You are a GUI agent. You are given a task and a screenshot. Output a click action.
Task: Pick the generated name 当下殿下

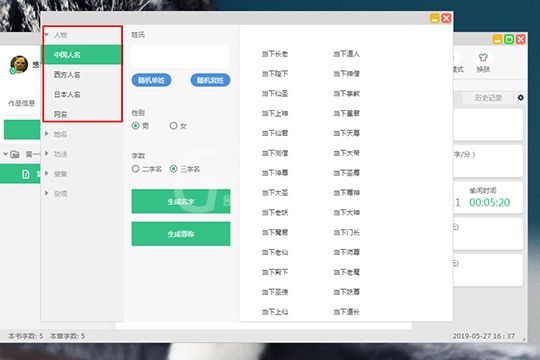275,272
